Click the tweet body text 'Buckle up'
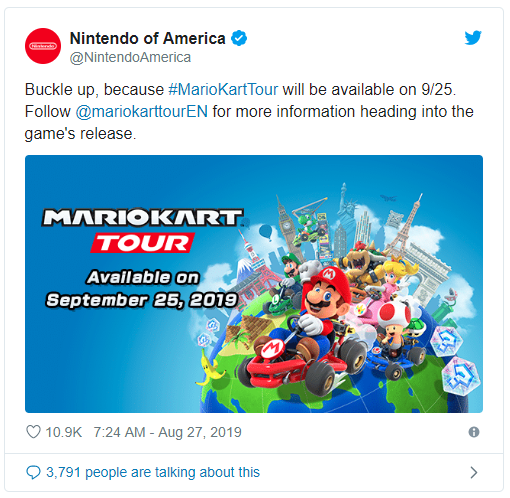 click(x=62, y=89)
